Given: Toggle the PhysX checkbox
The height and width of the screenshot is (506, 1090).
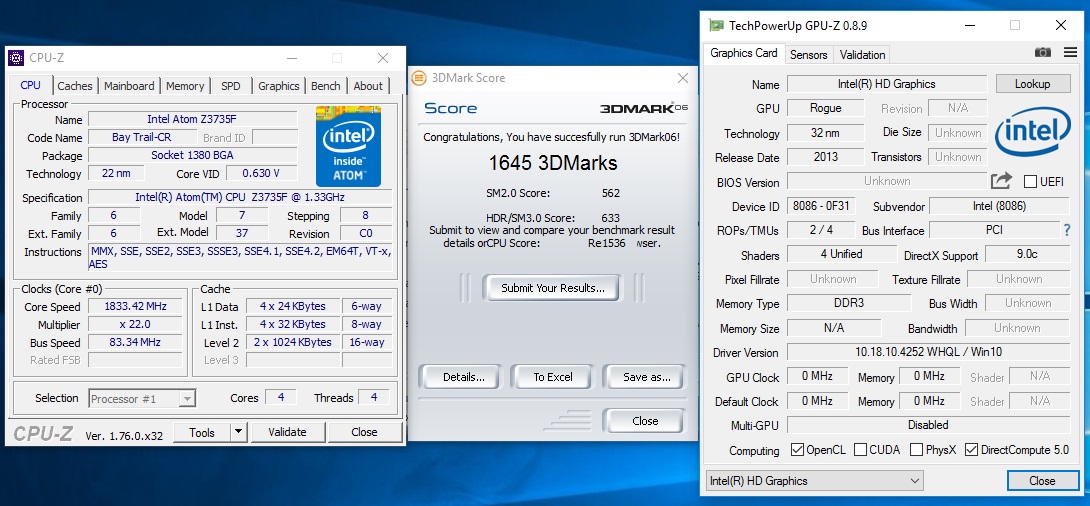Looking at the screenshot, I should coord(916,450).
